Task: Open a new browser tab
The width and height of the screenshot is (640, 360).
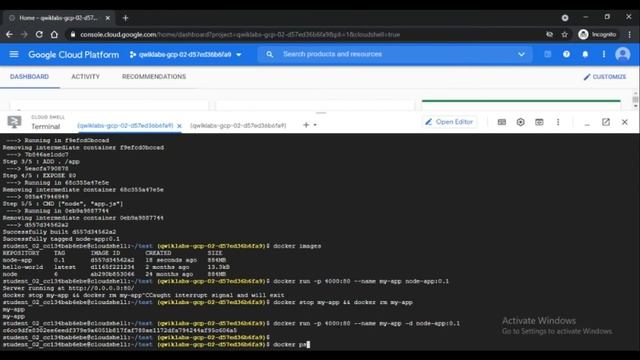Action: click(x=125, y=18)
